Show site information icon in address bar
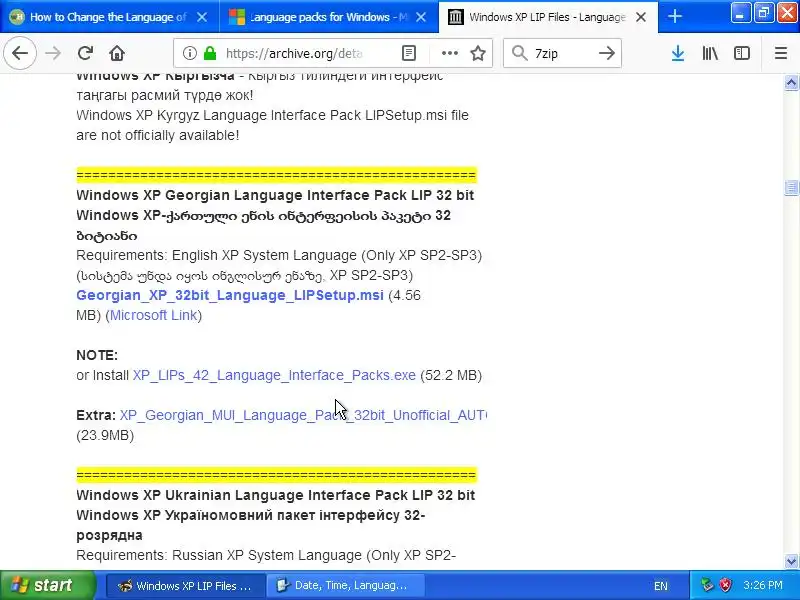 click(x=190, y=53)
